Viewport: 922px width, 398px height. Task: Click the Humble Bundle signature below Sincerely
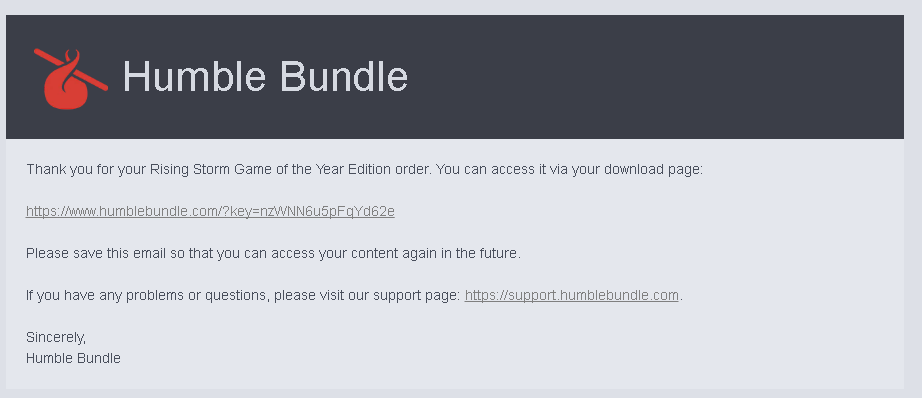click(x=74, y=358)
